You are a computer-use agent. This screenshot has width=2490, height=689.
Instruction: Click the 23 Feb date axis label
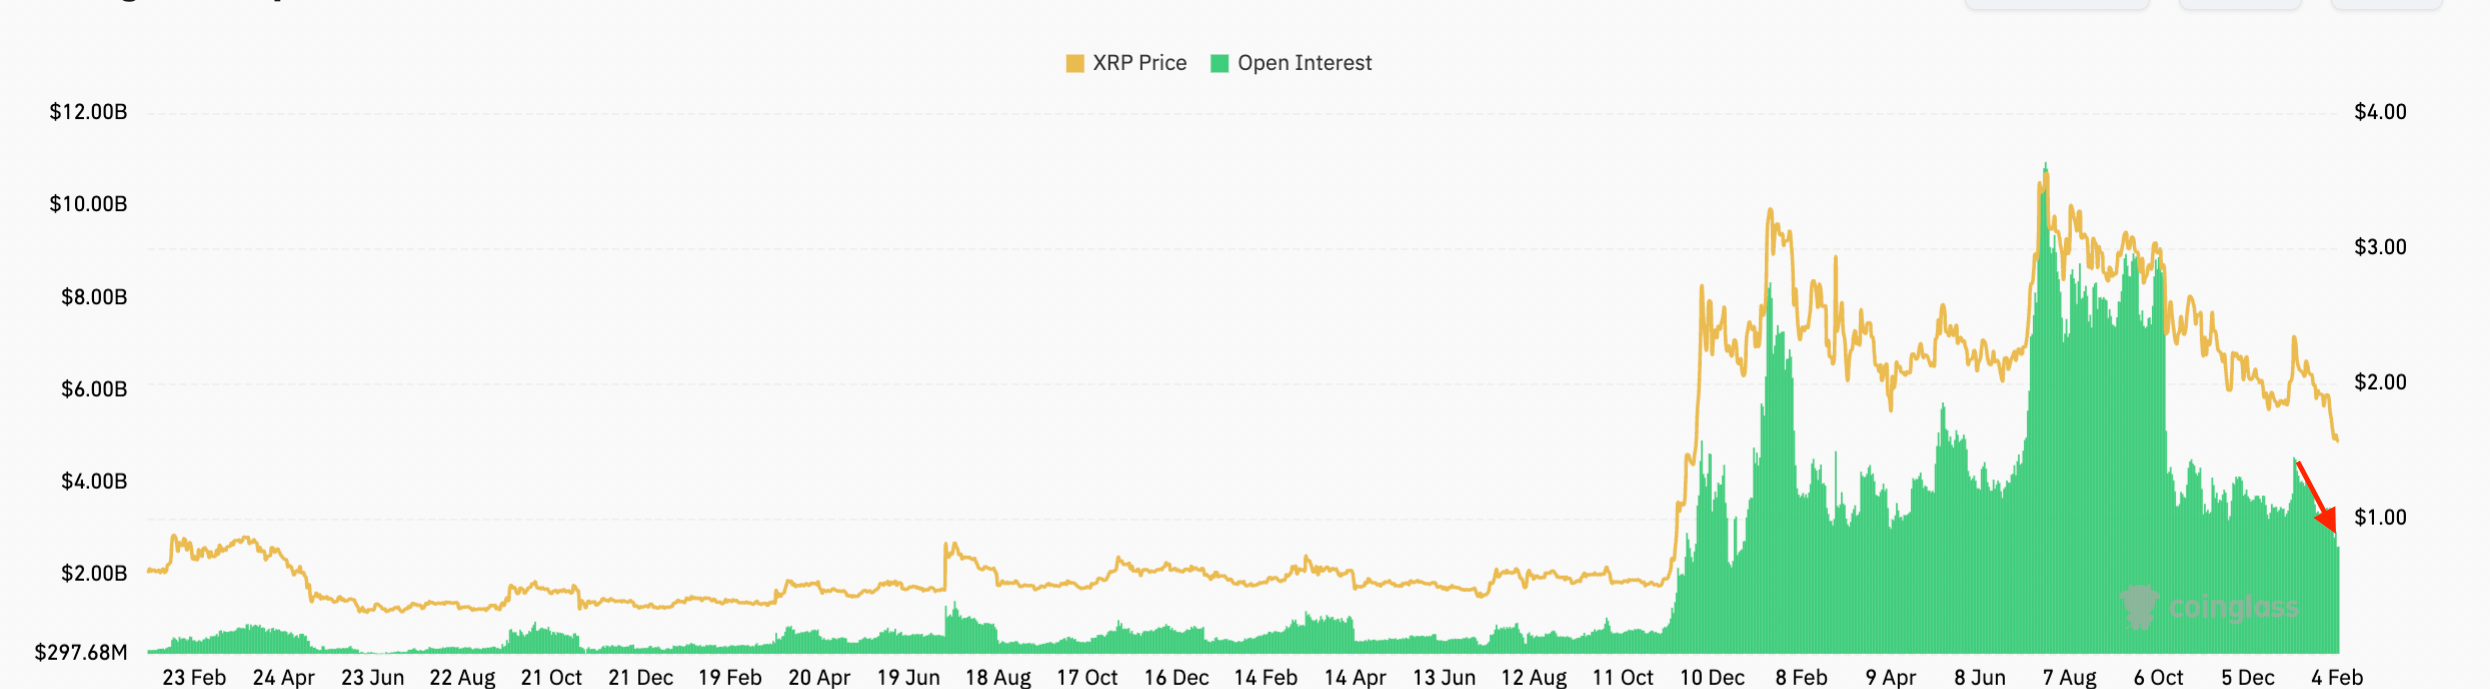coord(194,677)
